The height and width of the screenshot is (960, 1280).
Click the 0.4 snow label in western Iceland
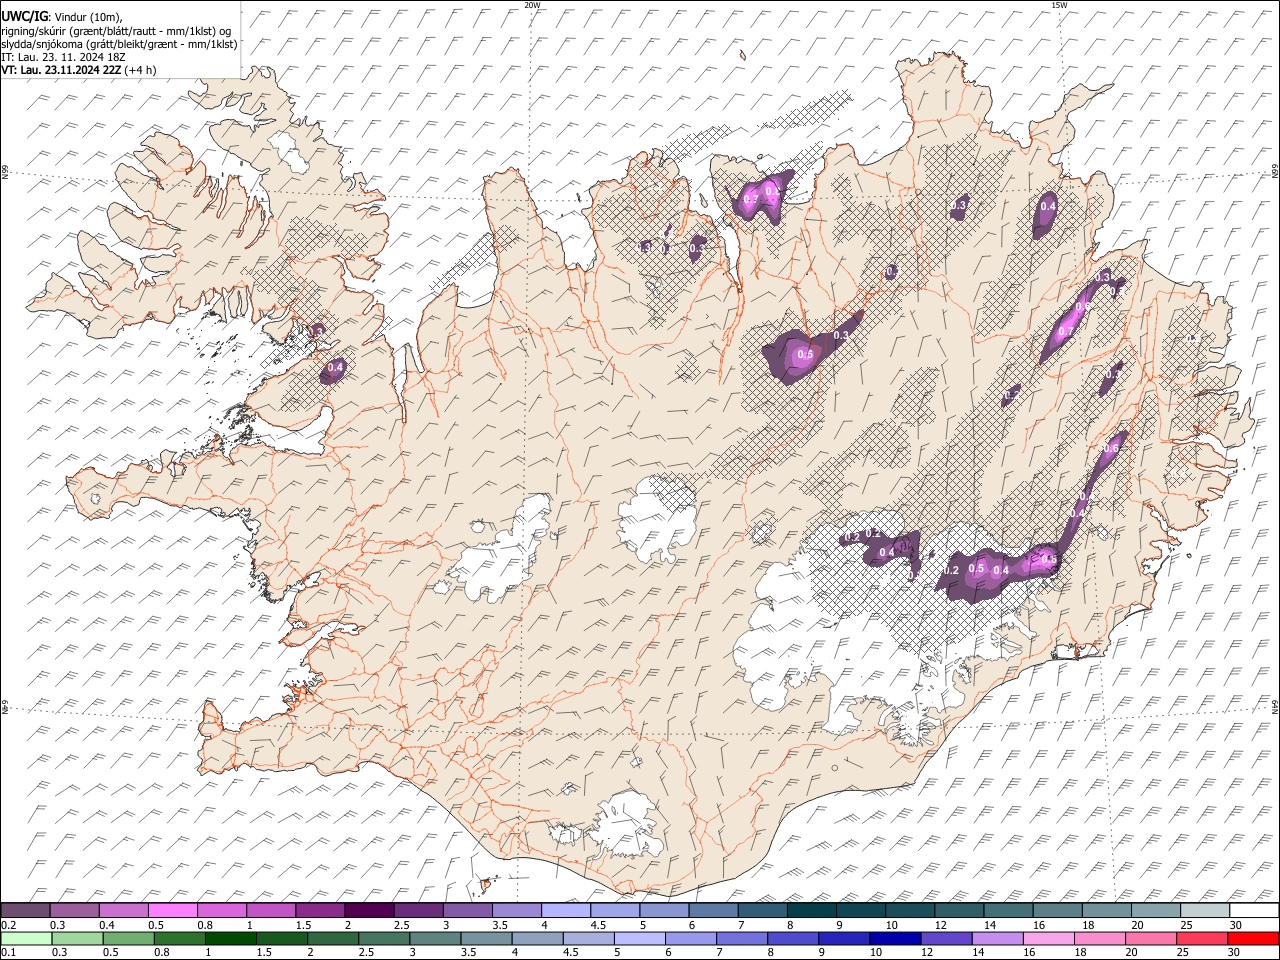tap(335, 368)
